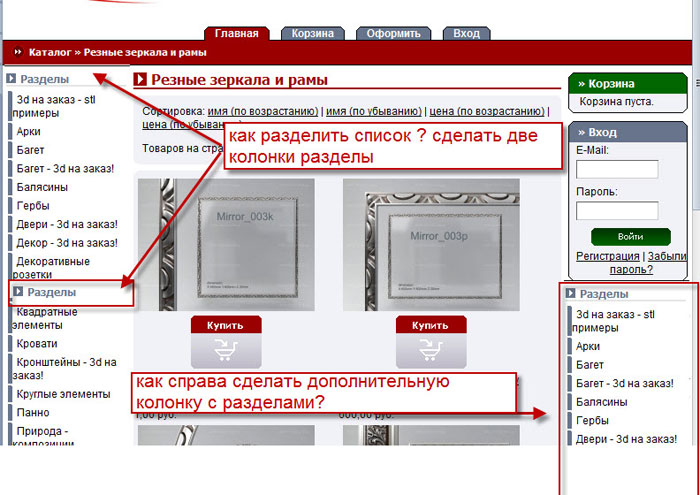Screen dimensions: 700x495
Task: Click Купить under Mirror_003k
Action: pyautogui.click(x=226, y=341)
